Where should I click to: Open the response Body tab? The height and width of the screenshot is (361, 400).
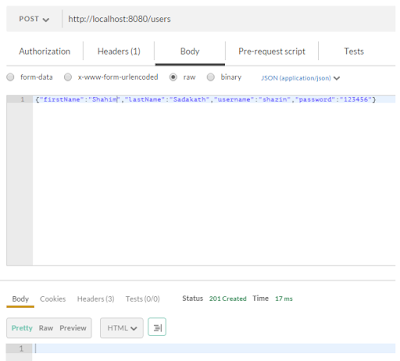pyautogui.click(x=20, y=299)
